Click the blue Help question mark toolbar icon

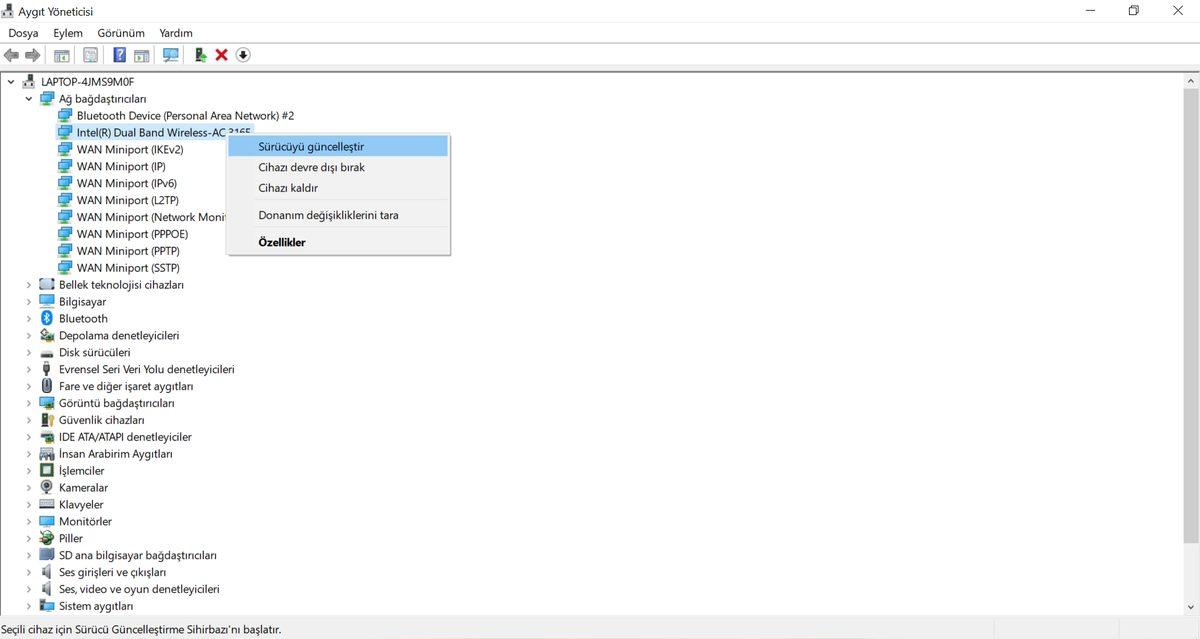119,55
